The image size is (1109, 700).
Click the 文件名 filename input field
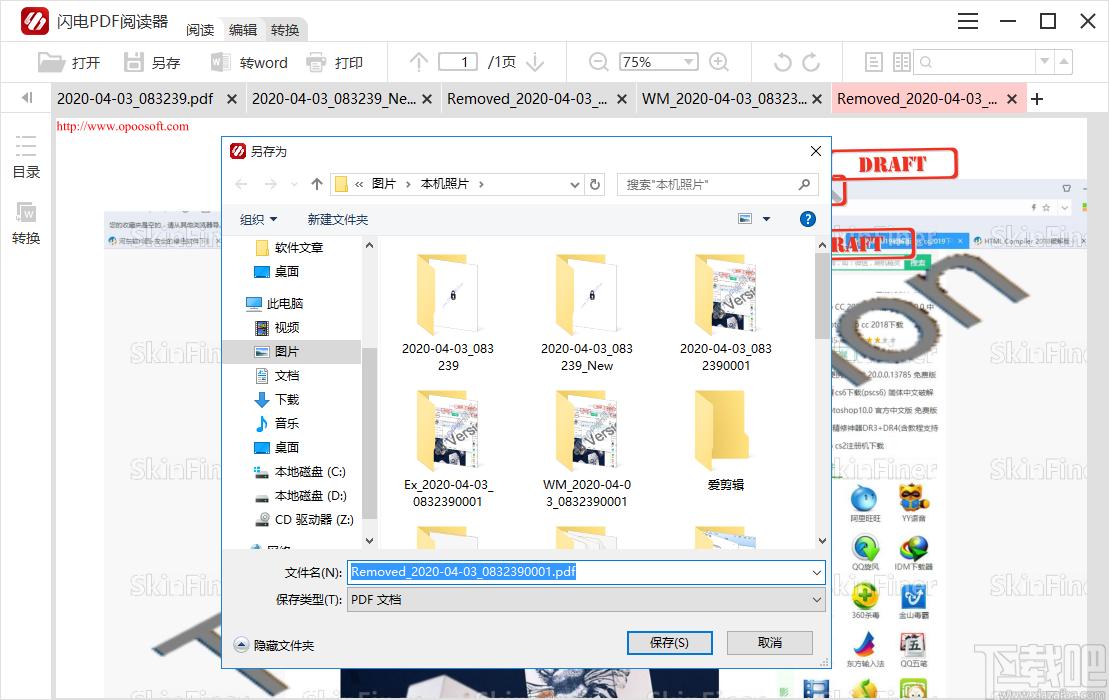coord(578,572)
